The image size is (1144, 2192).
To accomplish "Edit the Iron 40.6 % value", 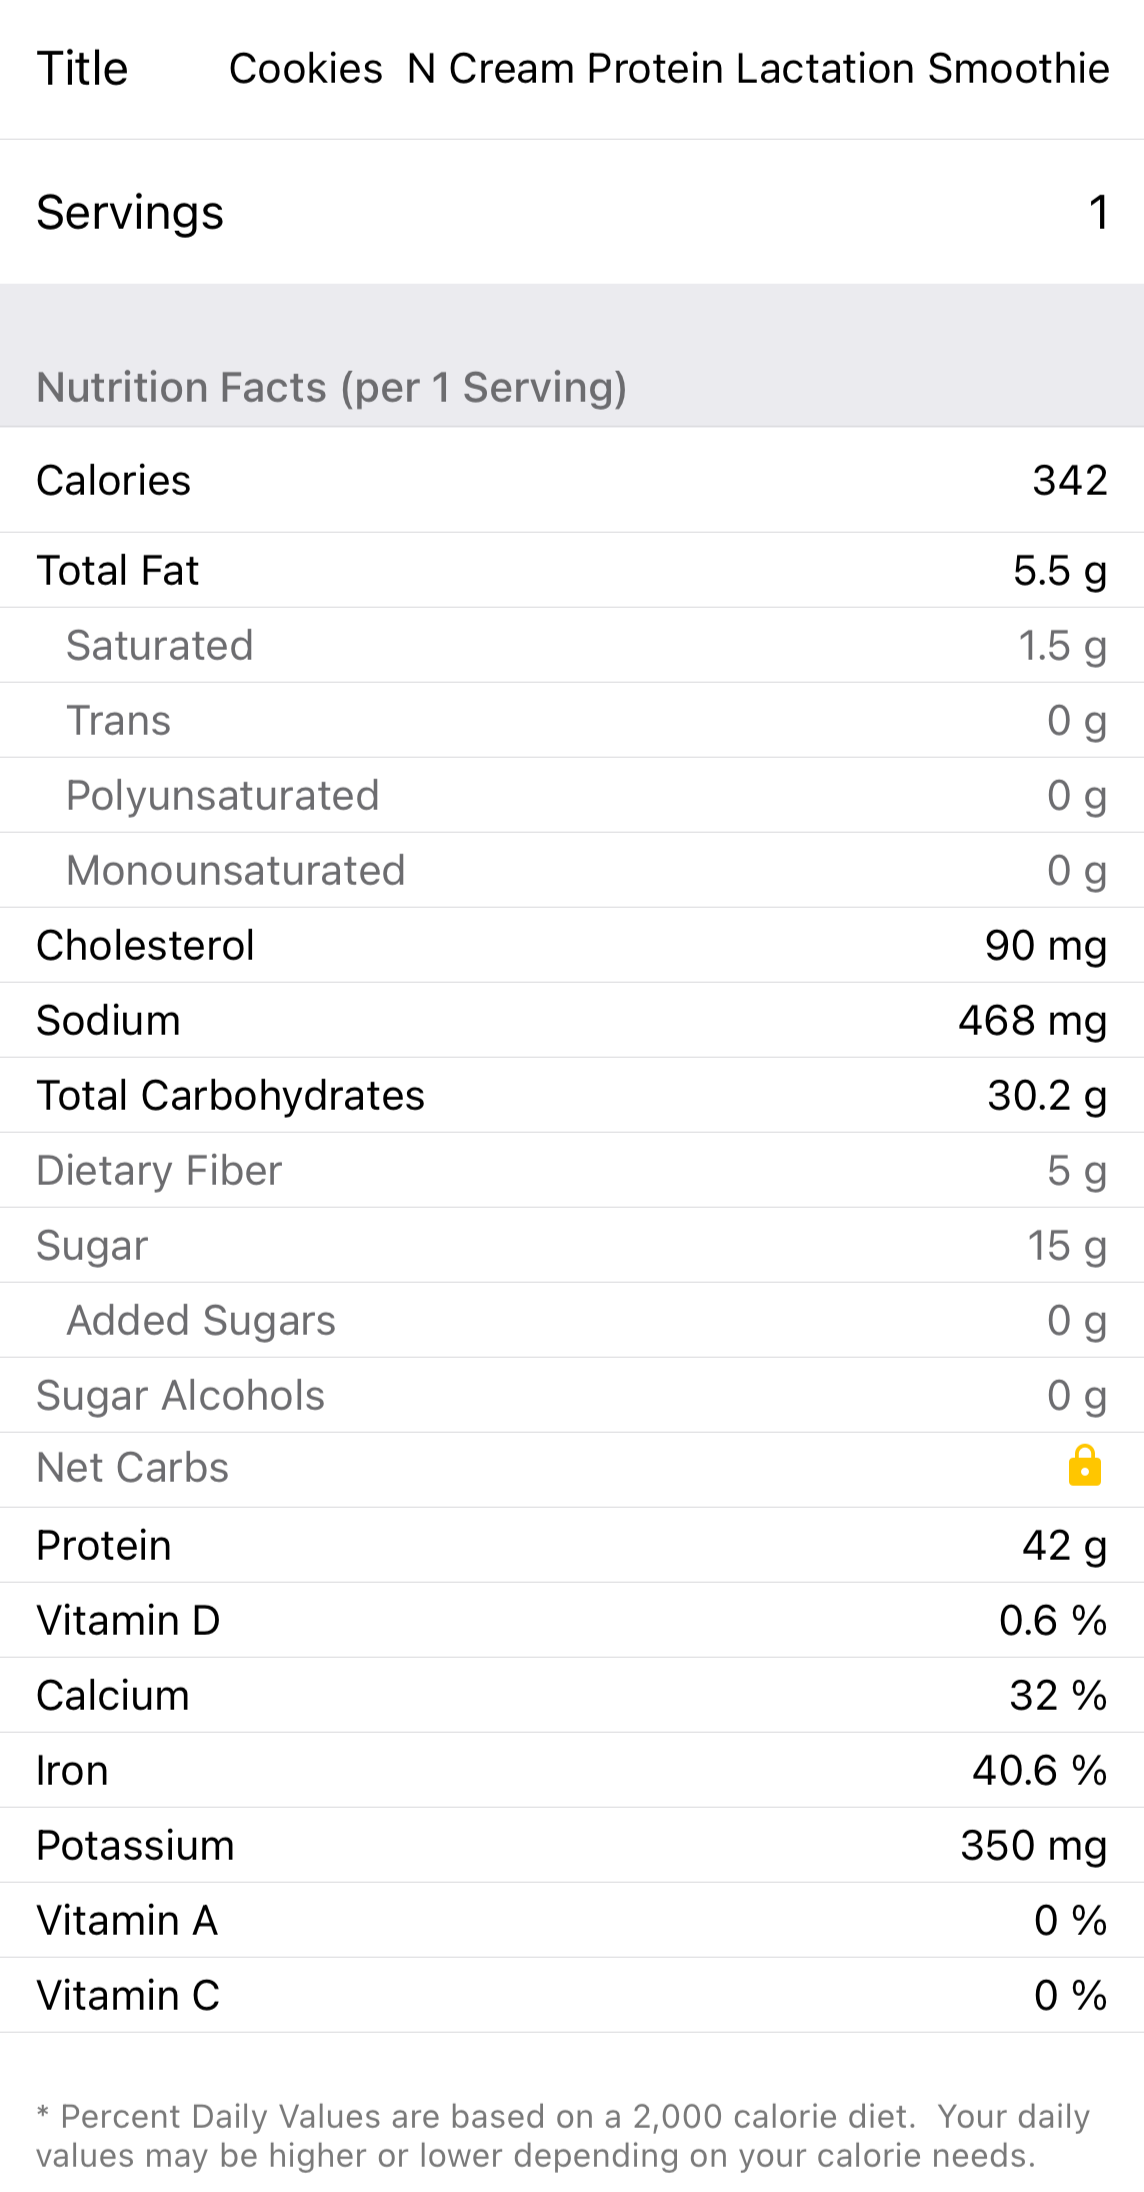I will [1039, 1771].
